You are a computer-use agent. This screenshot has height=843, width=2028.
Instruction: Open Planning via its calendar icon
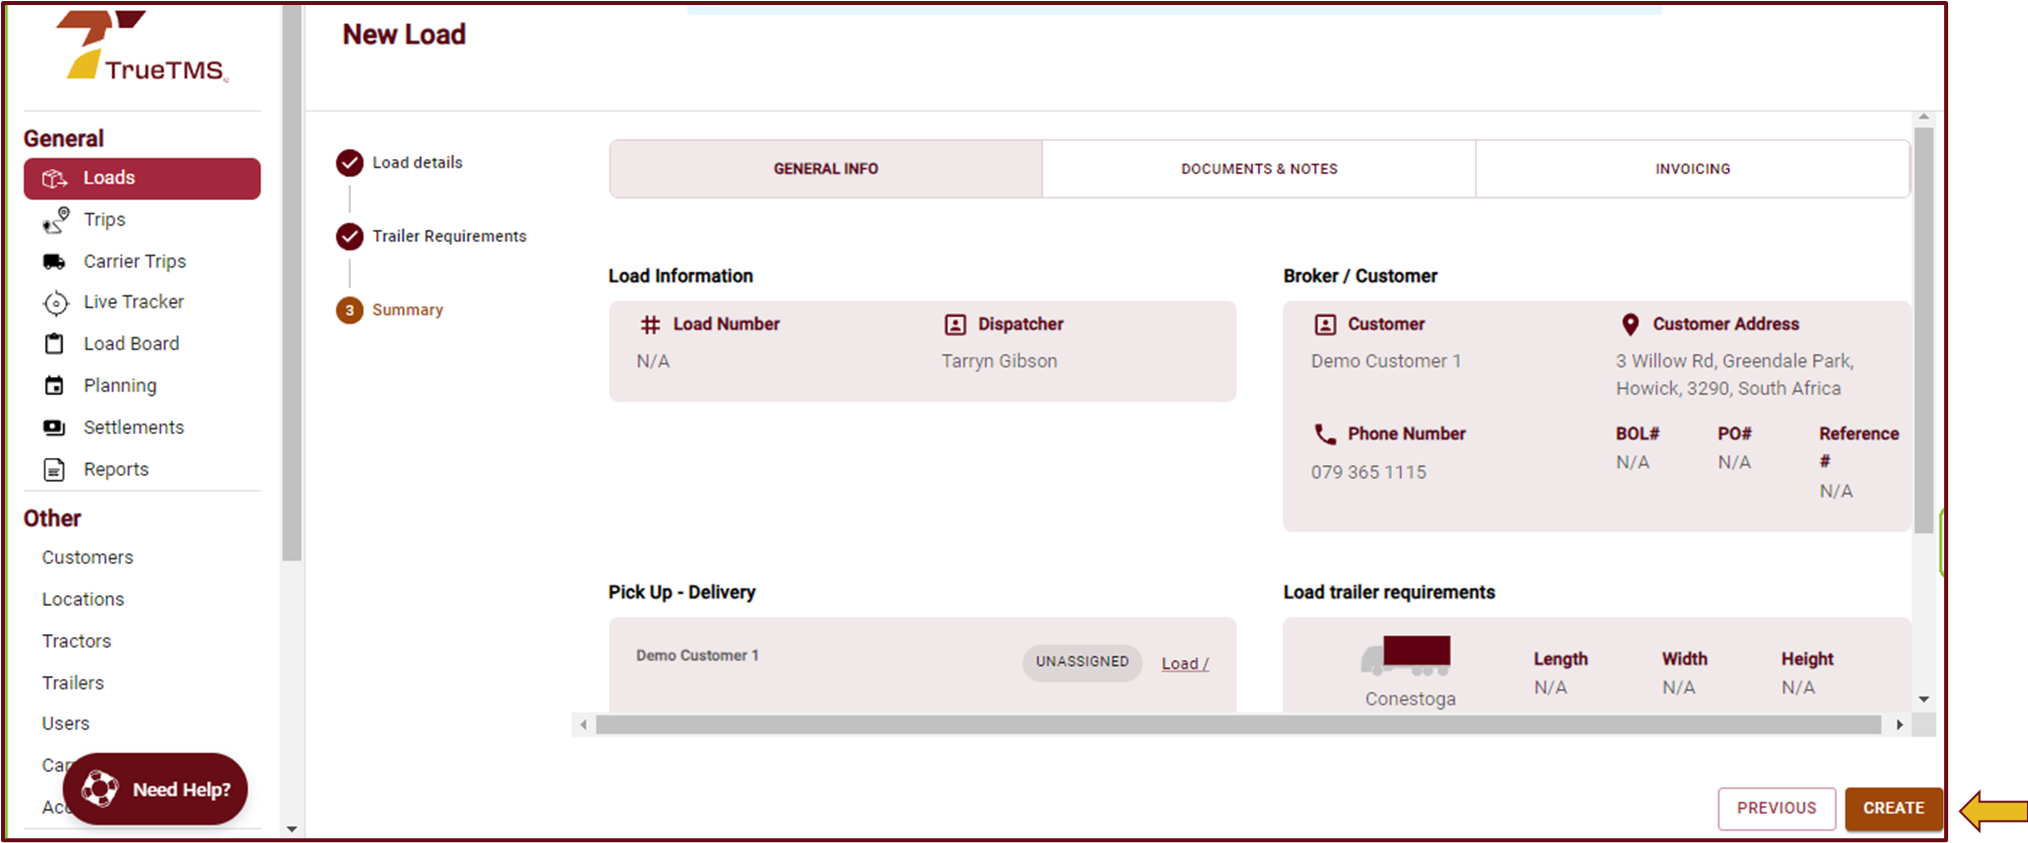pyautogui.click(x=55, y=386)
